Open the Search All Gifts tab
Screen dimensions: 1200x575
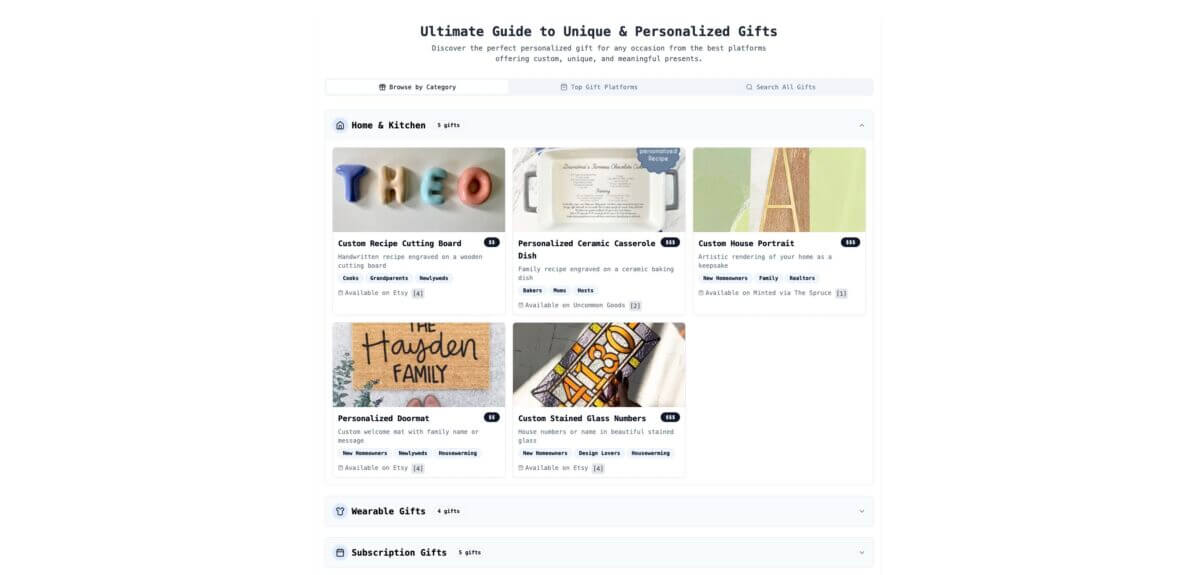[x=781, y=87]
